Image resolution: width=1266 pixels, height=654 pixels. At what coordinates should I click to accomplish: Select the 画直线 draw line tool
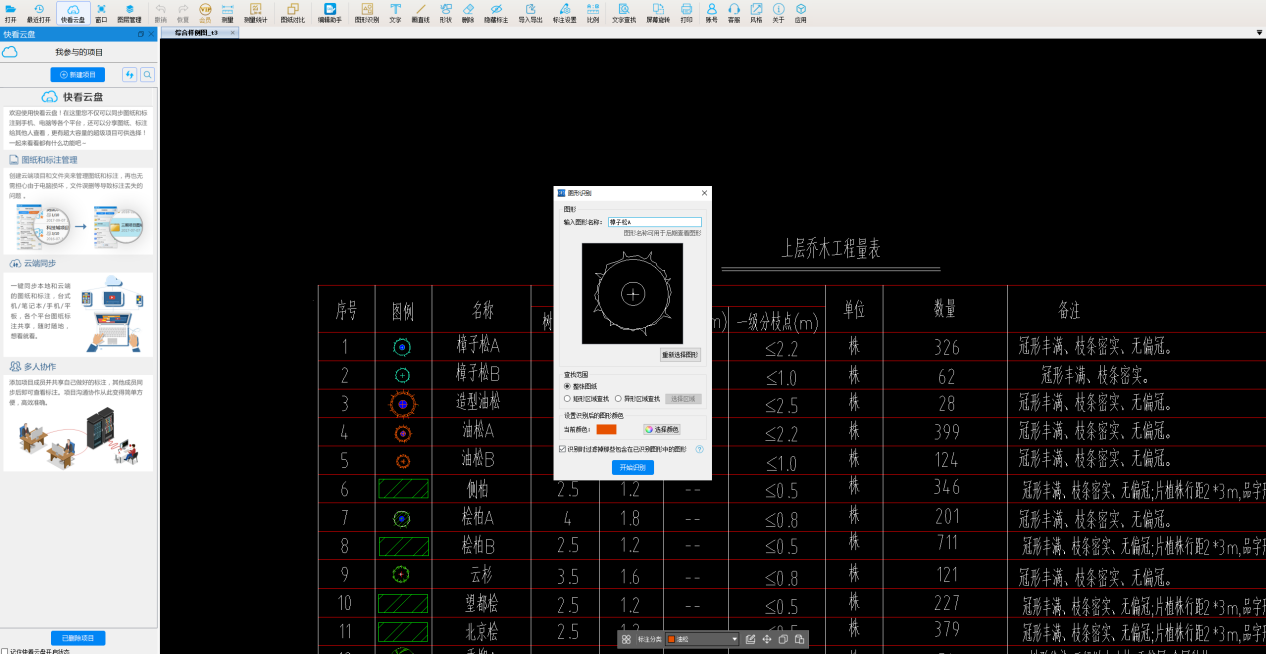click(x=420, y=12)
